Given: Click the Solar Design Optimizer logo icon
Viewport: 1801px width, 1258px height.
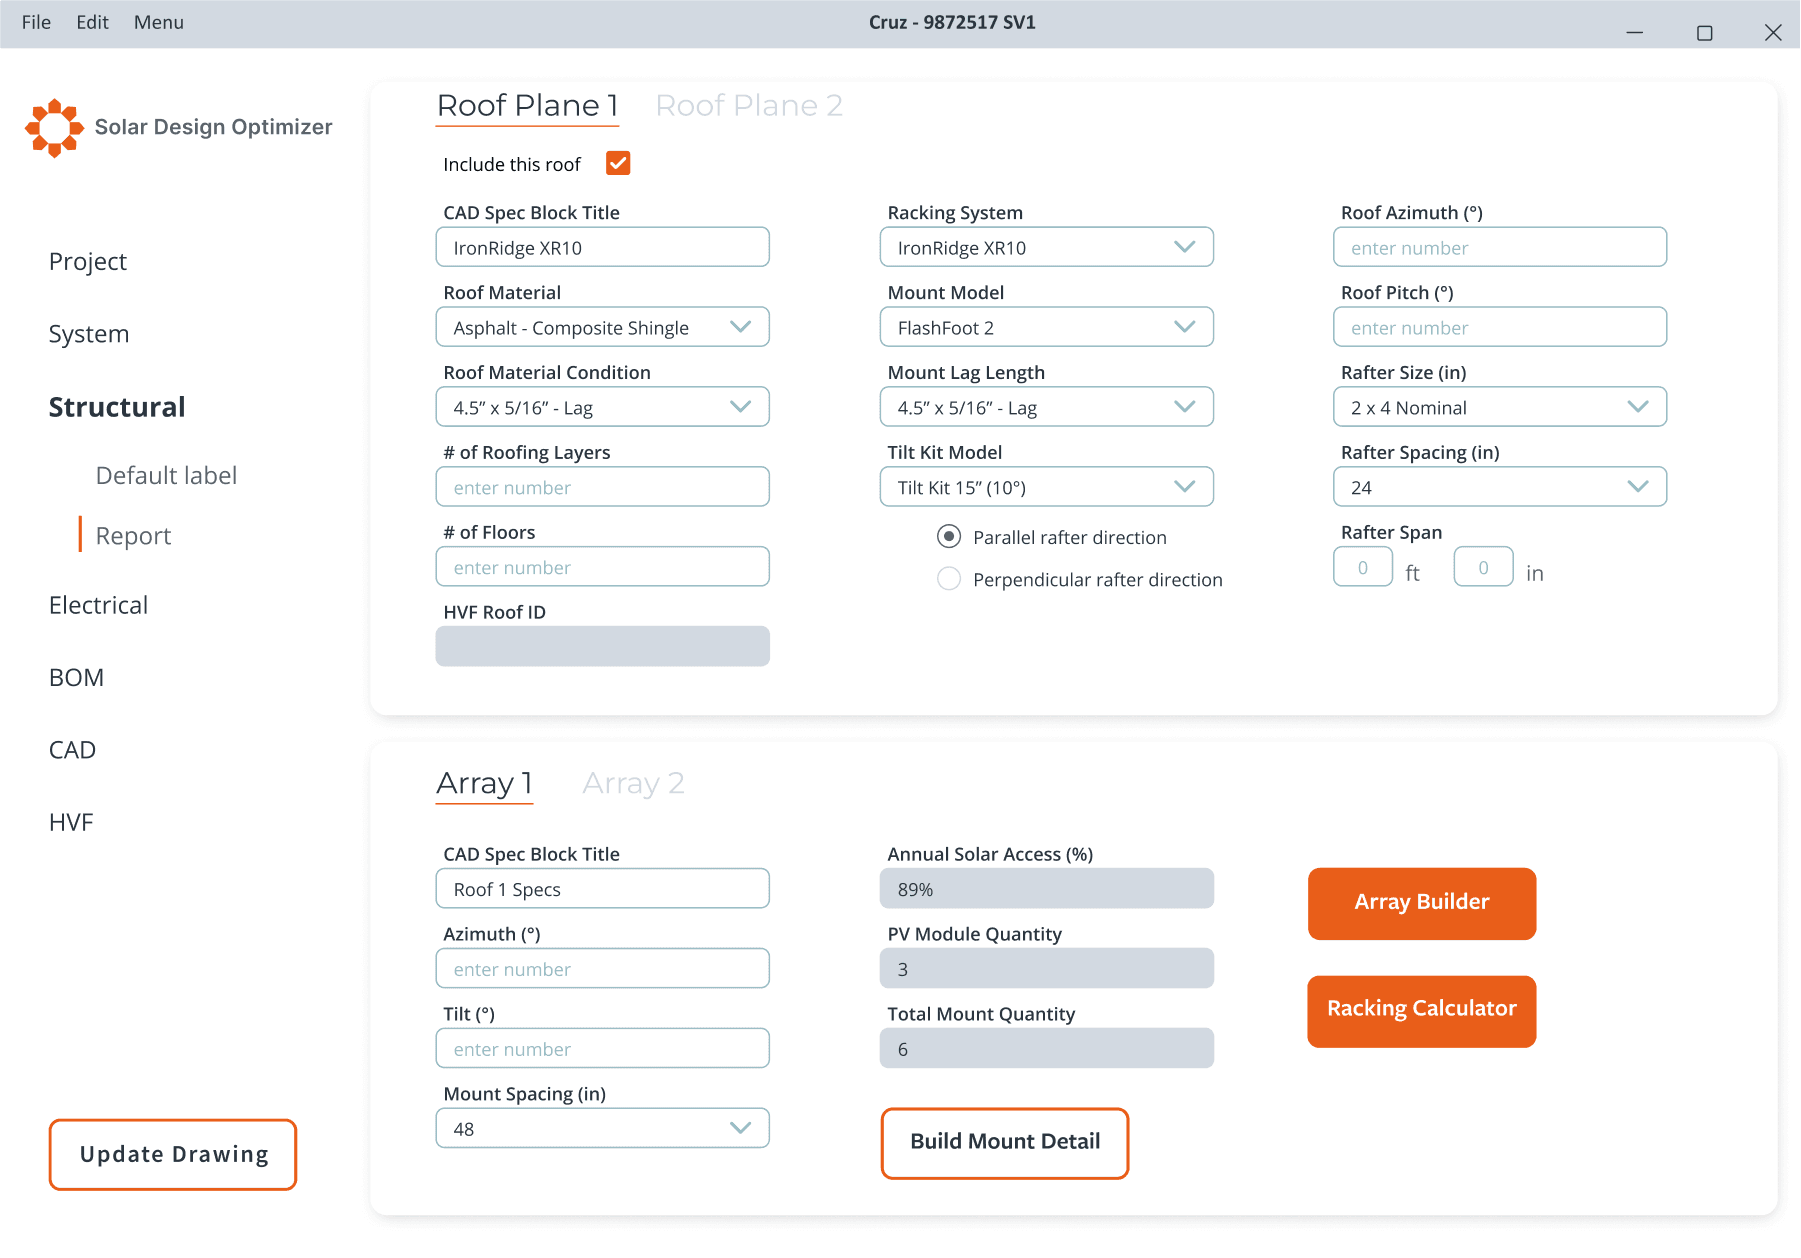Looking at the screenshot, I should point(54,127).
